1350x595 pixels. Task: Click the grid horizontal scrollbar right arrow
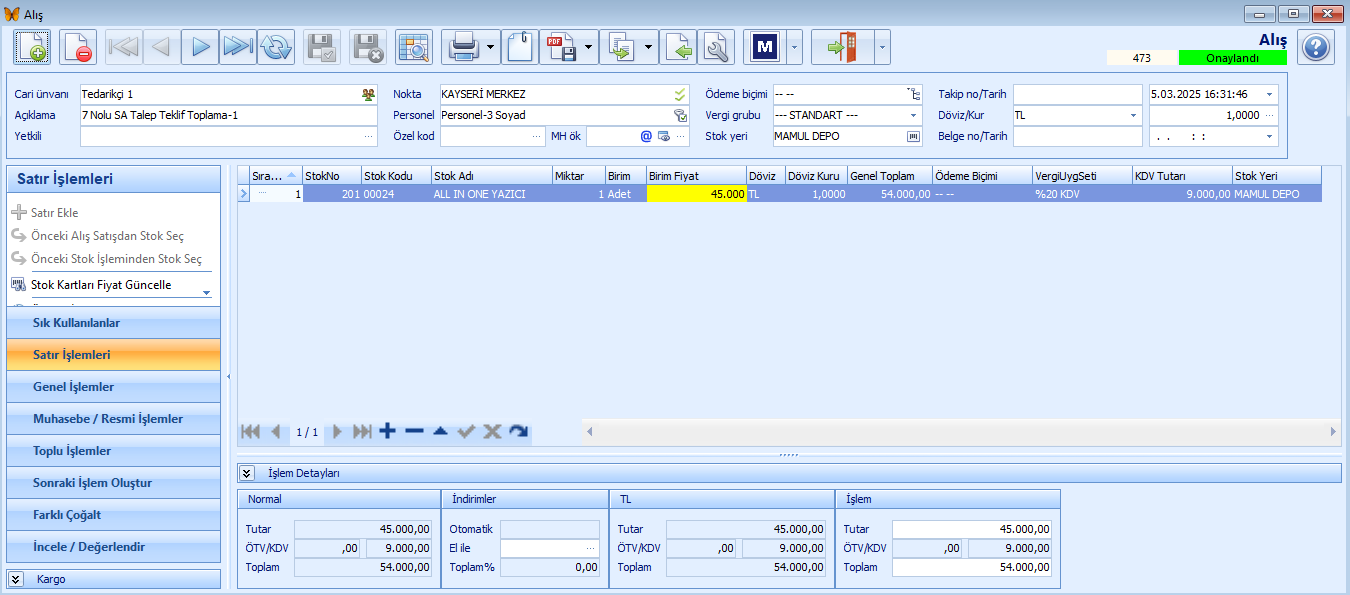pos(1333,431)
